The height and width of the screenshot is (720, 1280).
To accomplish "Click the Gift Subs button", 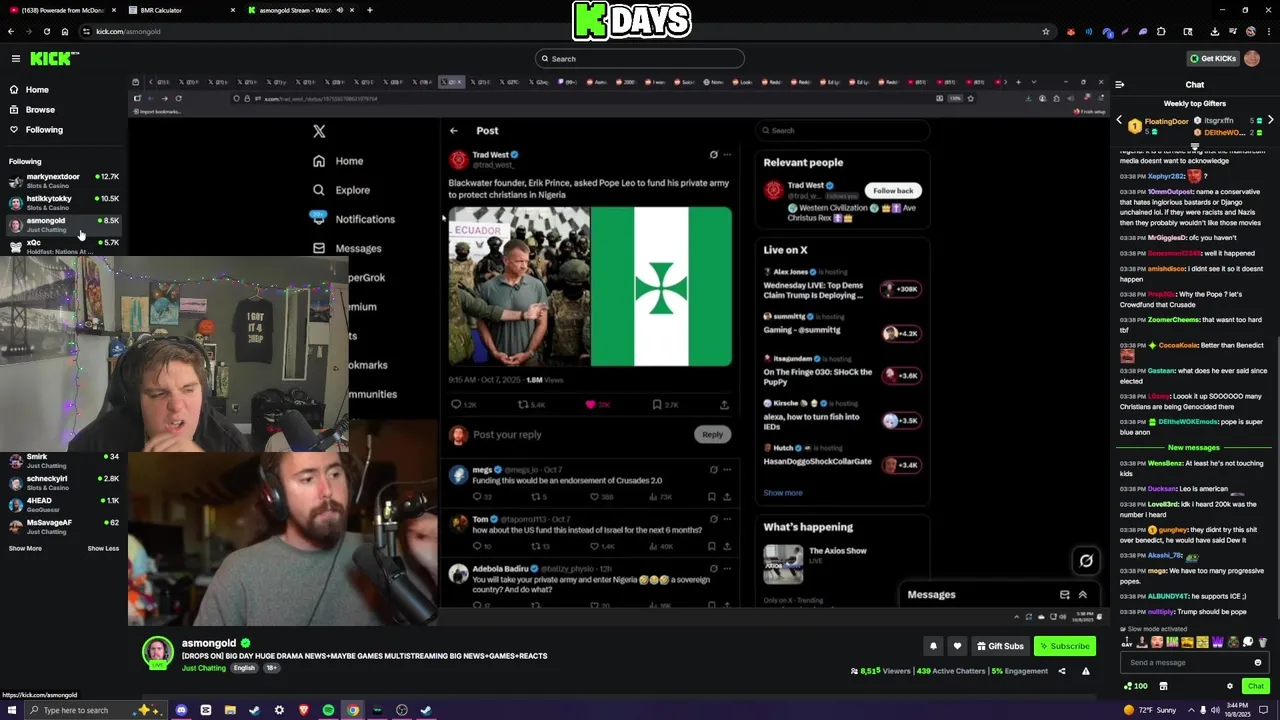I will click(x=1000, y=646).
